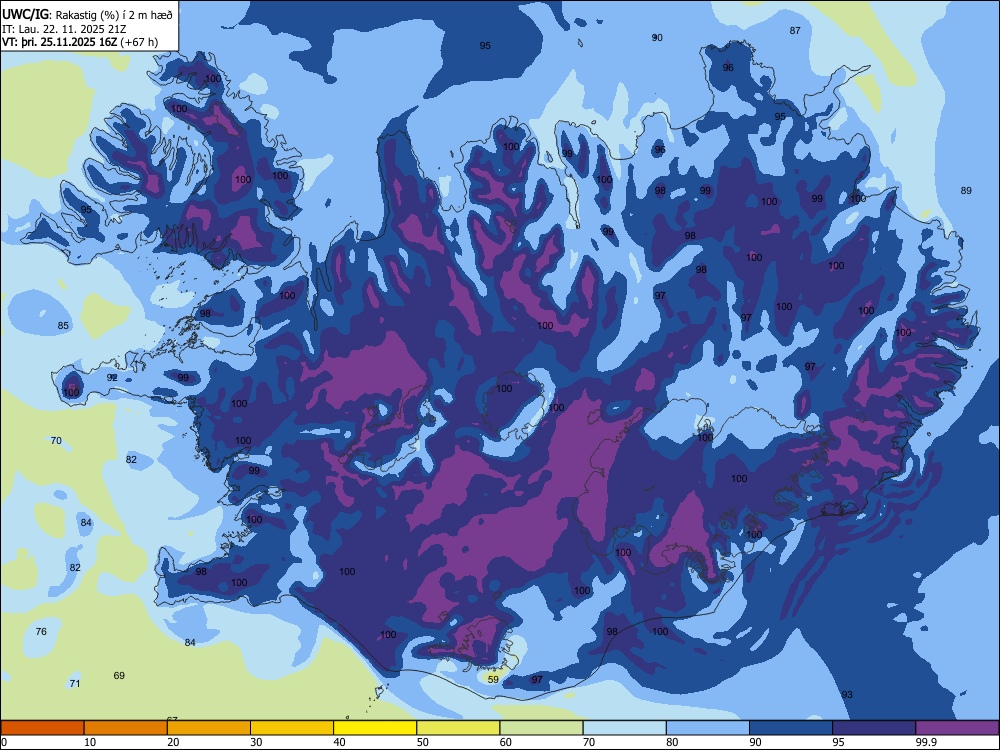Click the "(+67 h)" forecast offset
1000x750 pixels.
coord(139,43)
